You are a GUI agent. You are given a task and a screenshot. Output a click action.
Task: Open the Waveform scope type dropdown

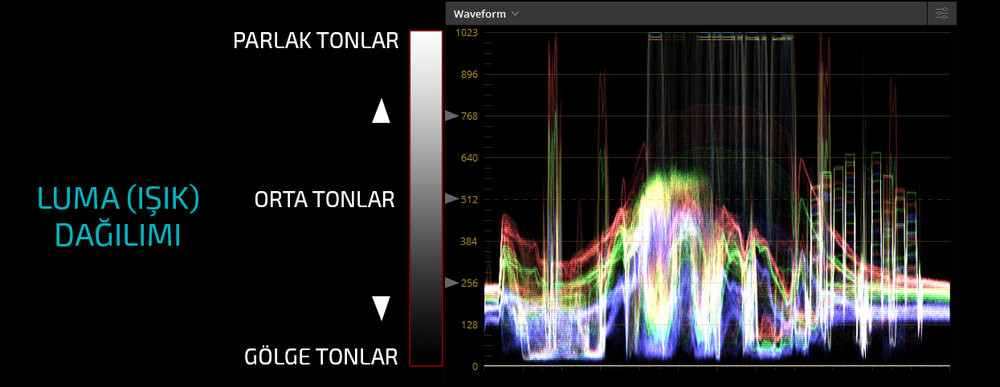pyautogui.click(x=486, y=13)
